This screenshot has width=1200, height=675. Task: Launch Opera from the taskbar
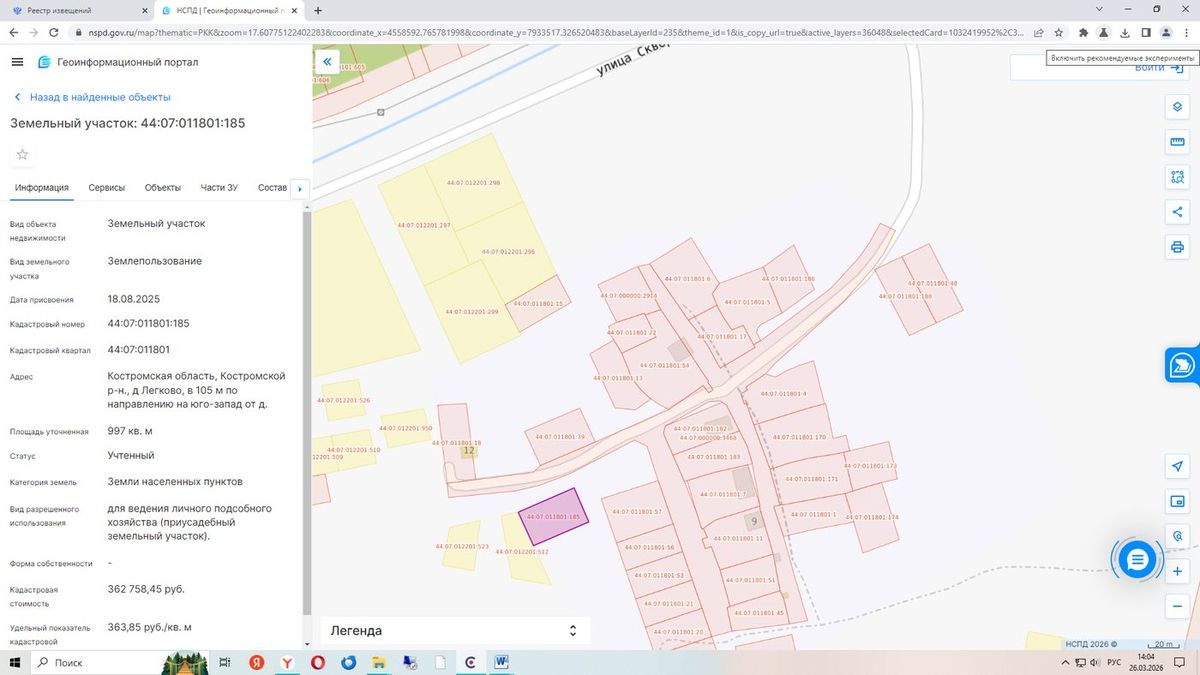pos(318,662)
